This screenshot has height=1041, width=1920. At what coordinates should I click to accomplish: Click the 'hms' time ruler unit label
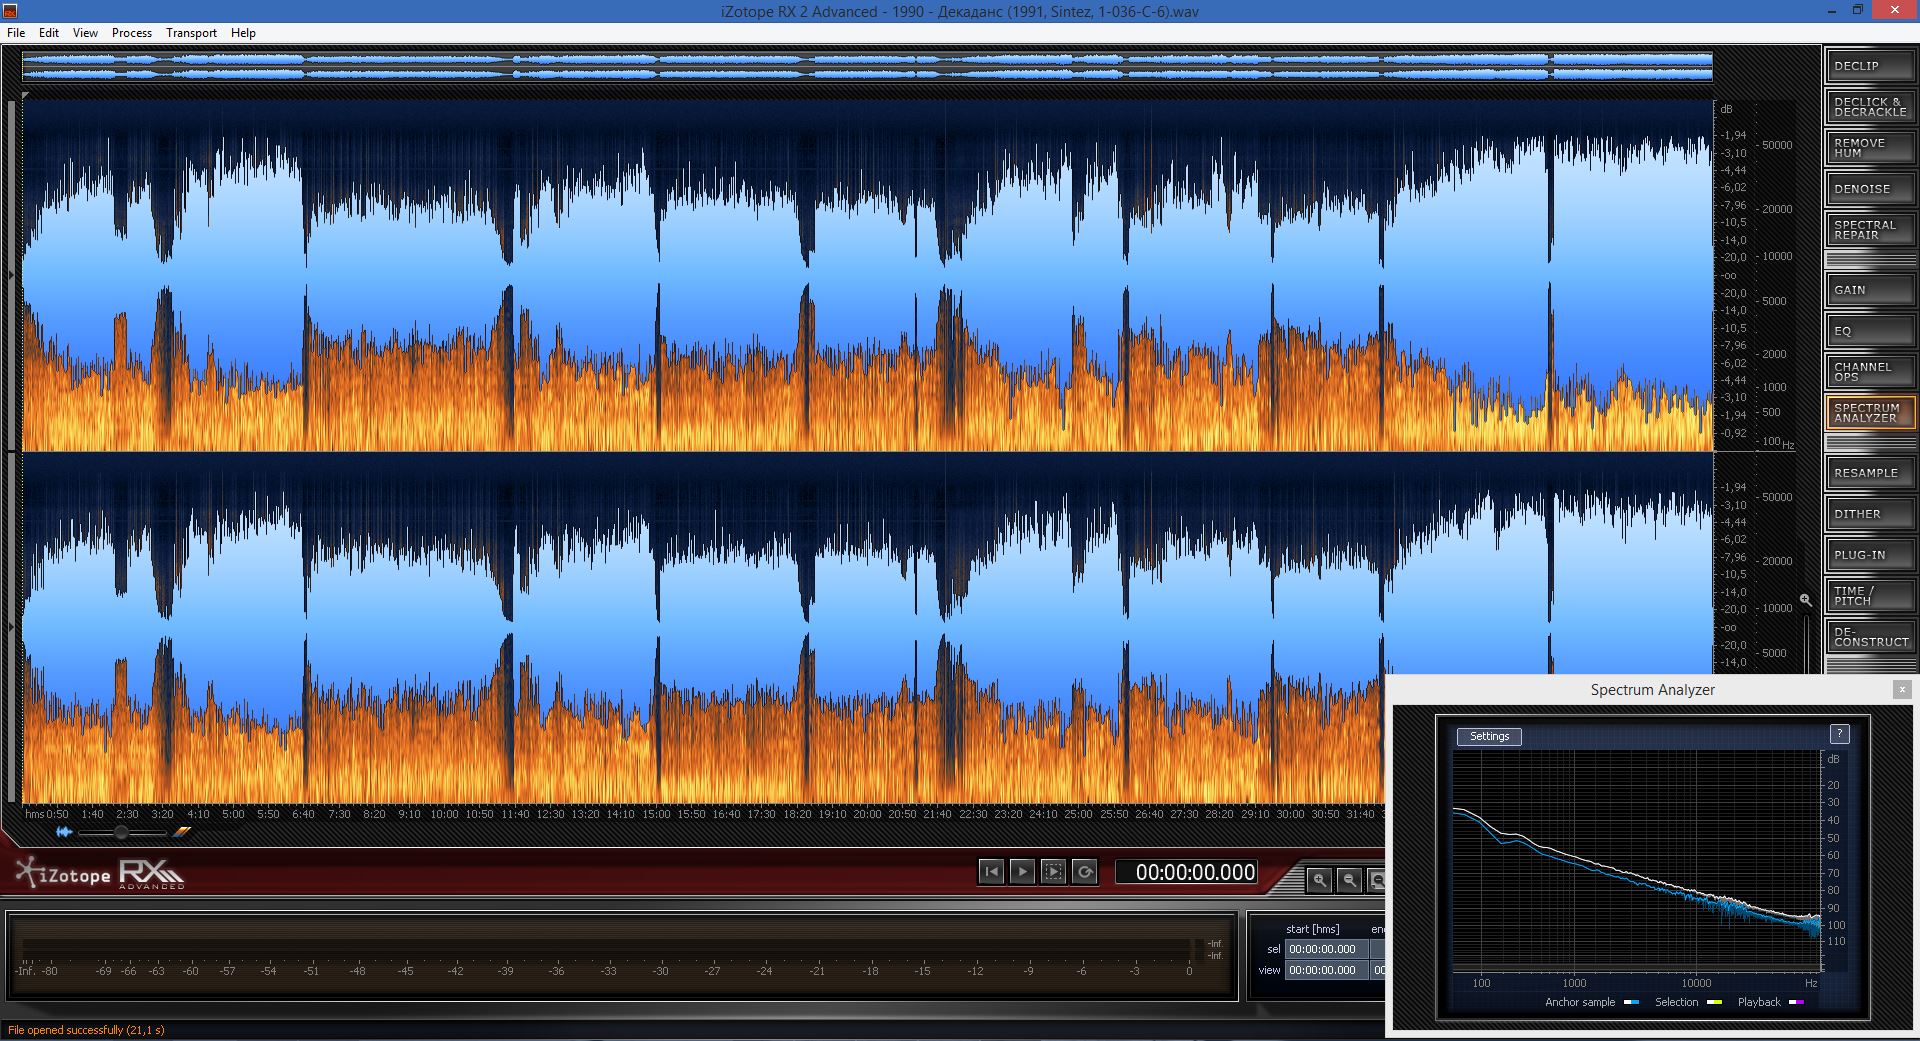click(35, 814)
